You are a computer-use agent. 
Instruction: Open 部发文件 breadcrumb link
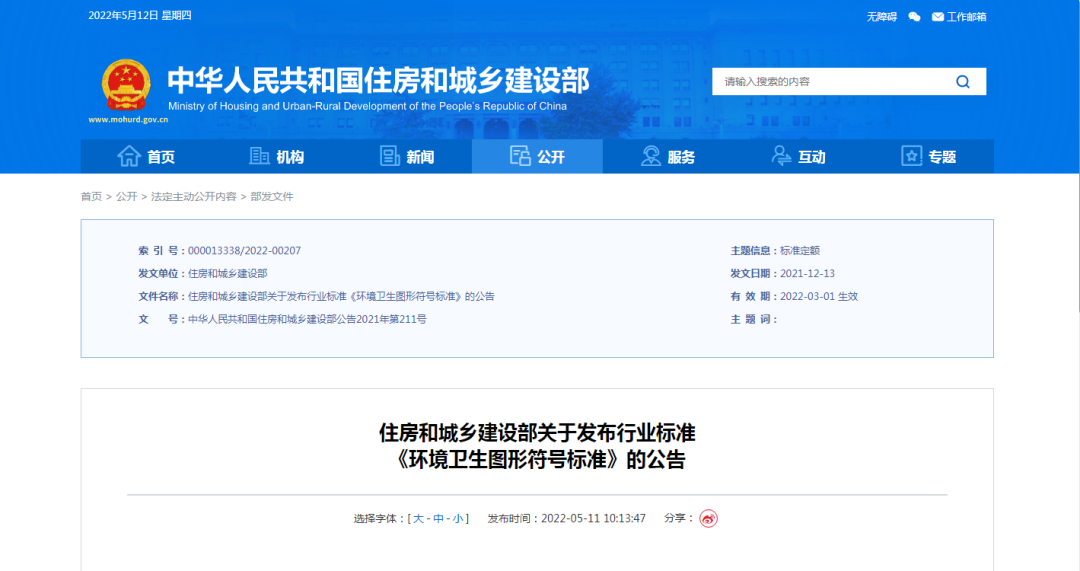click(x=271, y=196)
